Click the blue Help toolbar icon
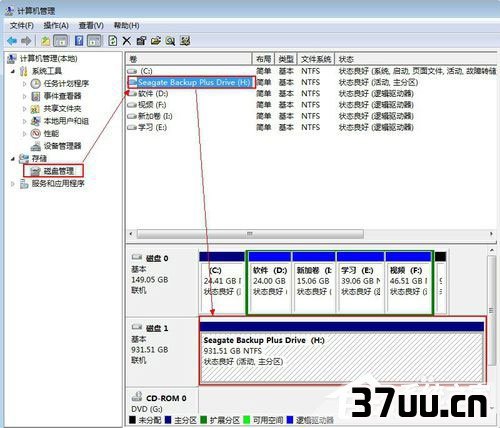 tap(79, 41)
